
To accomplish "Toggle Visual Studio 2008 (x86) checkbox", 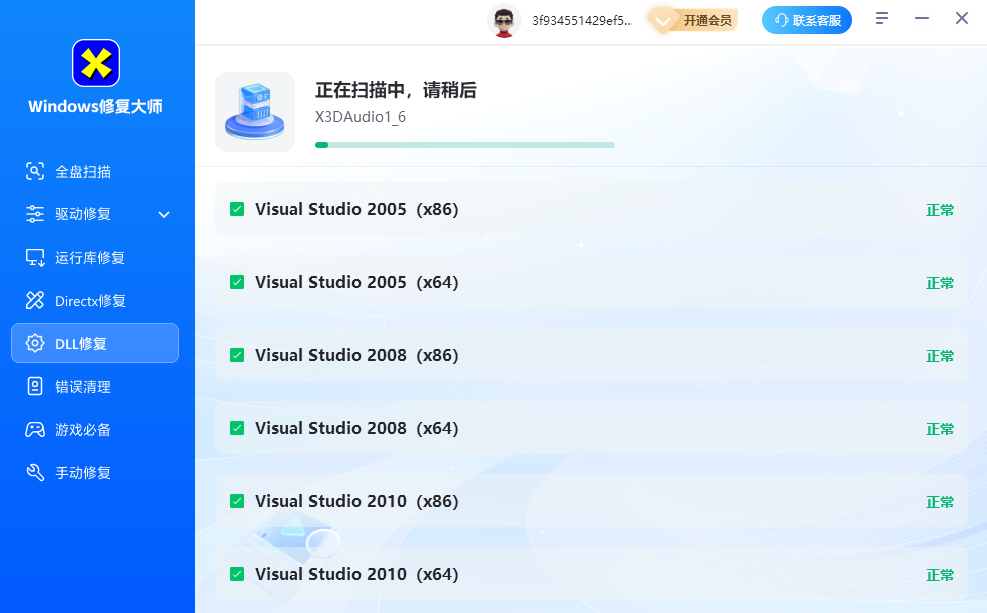I will pos(237,355).
